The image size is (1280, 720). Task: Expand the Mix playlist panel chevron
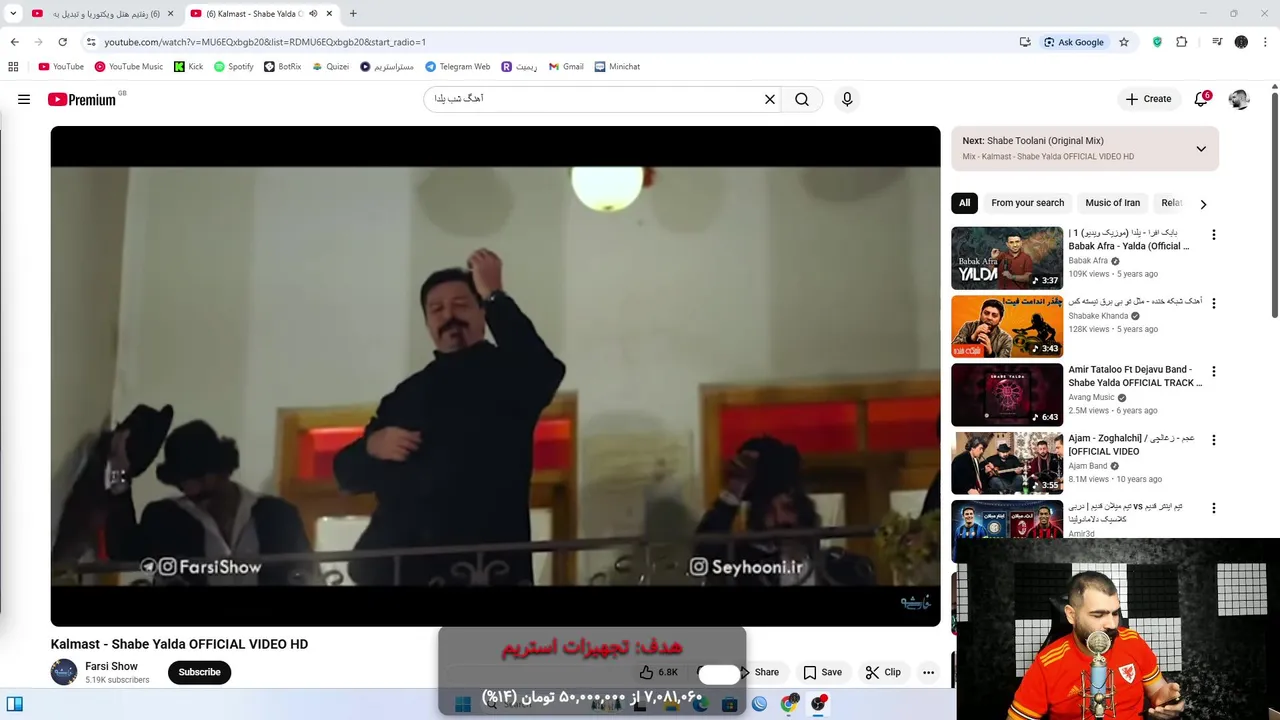point(1201,149)
